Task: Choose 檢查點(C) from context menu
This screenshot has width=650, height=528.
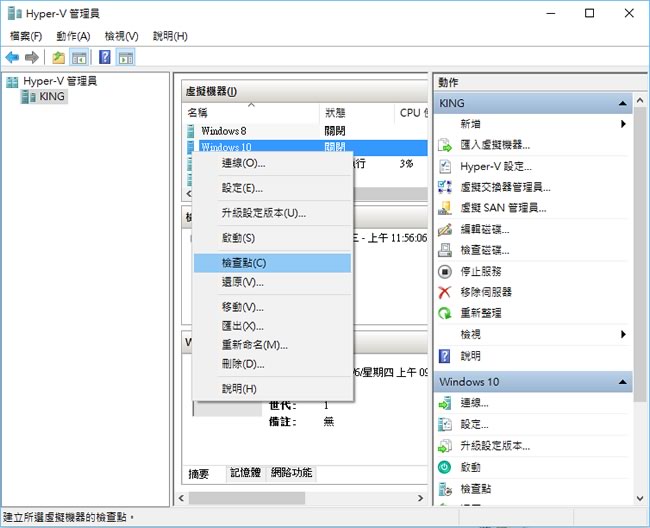Action: (272, 263)
